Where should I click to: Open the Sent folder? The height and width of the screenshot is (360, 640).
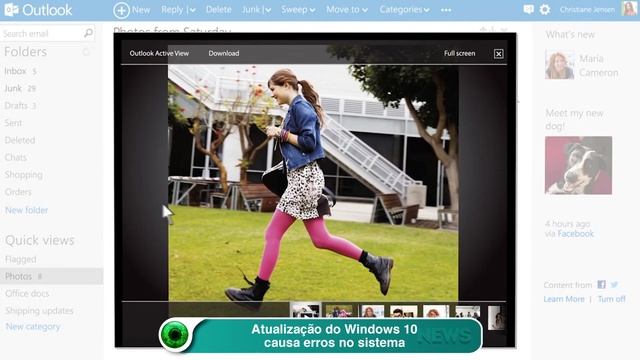[13, 123]
